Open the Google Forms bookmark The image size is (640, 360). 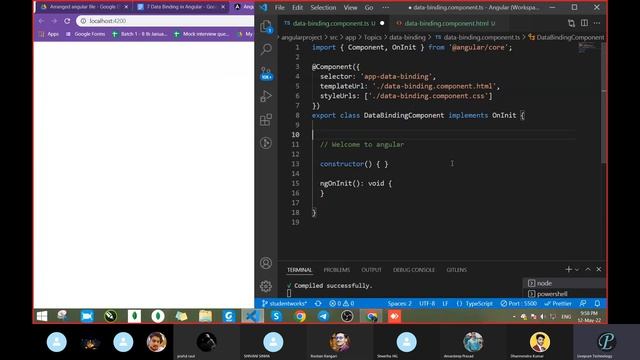(x=85, y=34)
